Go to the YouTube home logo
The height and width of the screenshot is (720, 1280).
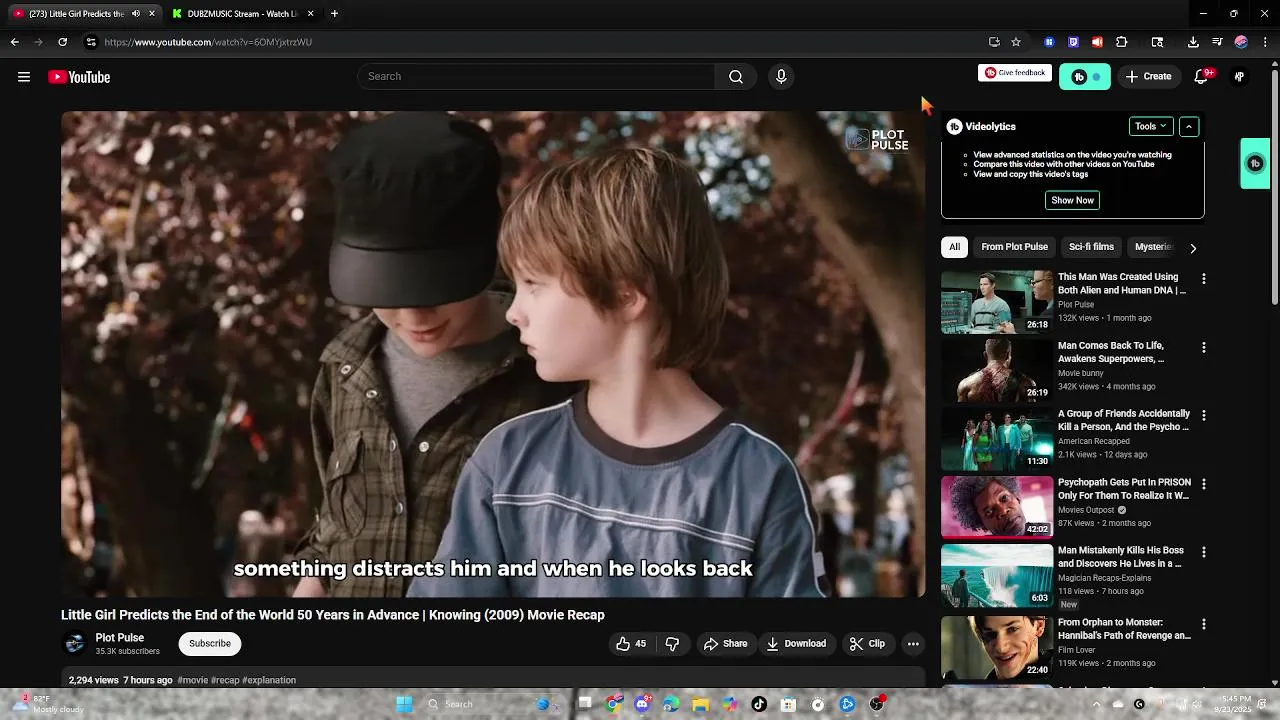pos(79,77)
